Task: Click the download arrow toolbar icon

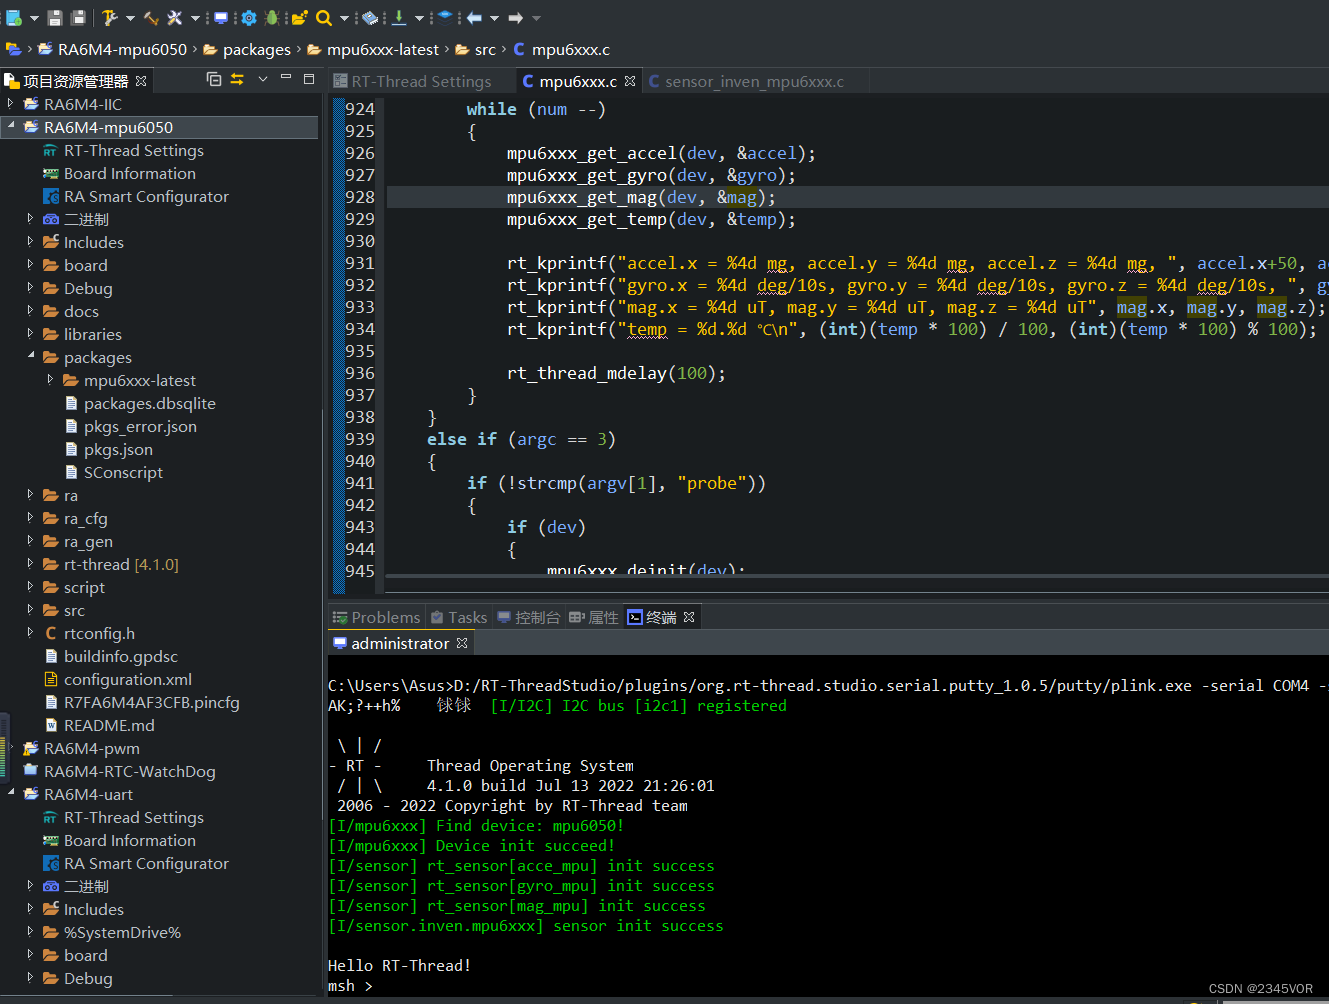Action: (x=400, y=17)
